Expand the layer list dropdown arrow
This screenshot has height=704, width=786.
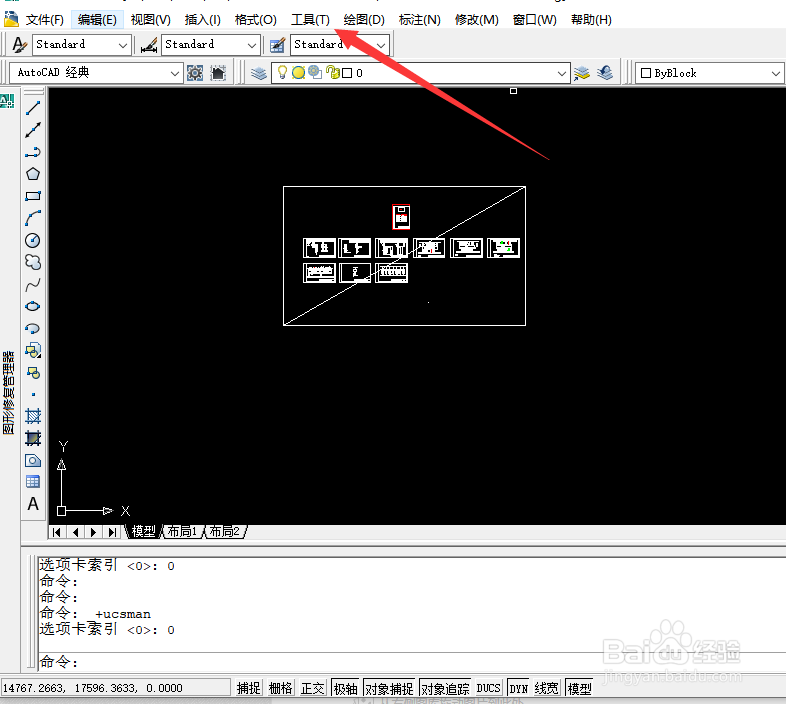tap(562, 73)
